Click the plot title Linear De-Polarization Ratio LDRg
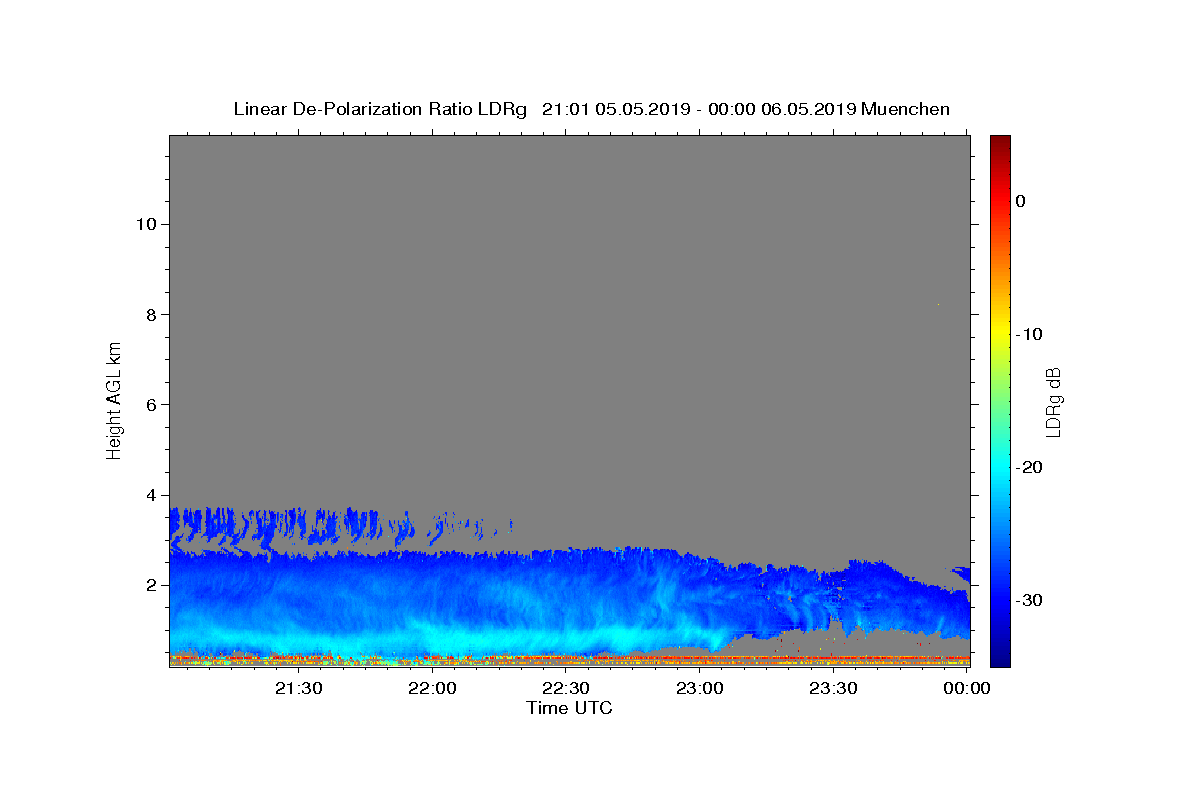1200x800 pixels. point(592,109)
